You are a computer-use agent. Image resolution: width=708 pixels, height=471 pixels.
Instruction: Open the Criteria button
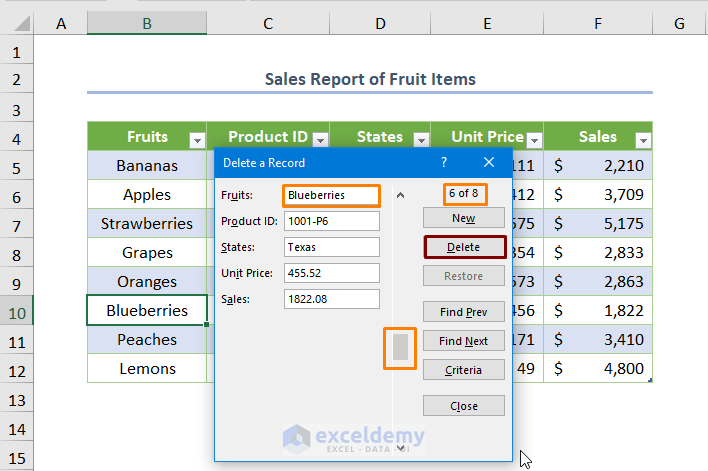pos(463,370)
